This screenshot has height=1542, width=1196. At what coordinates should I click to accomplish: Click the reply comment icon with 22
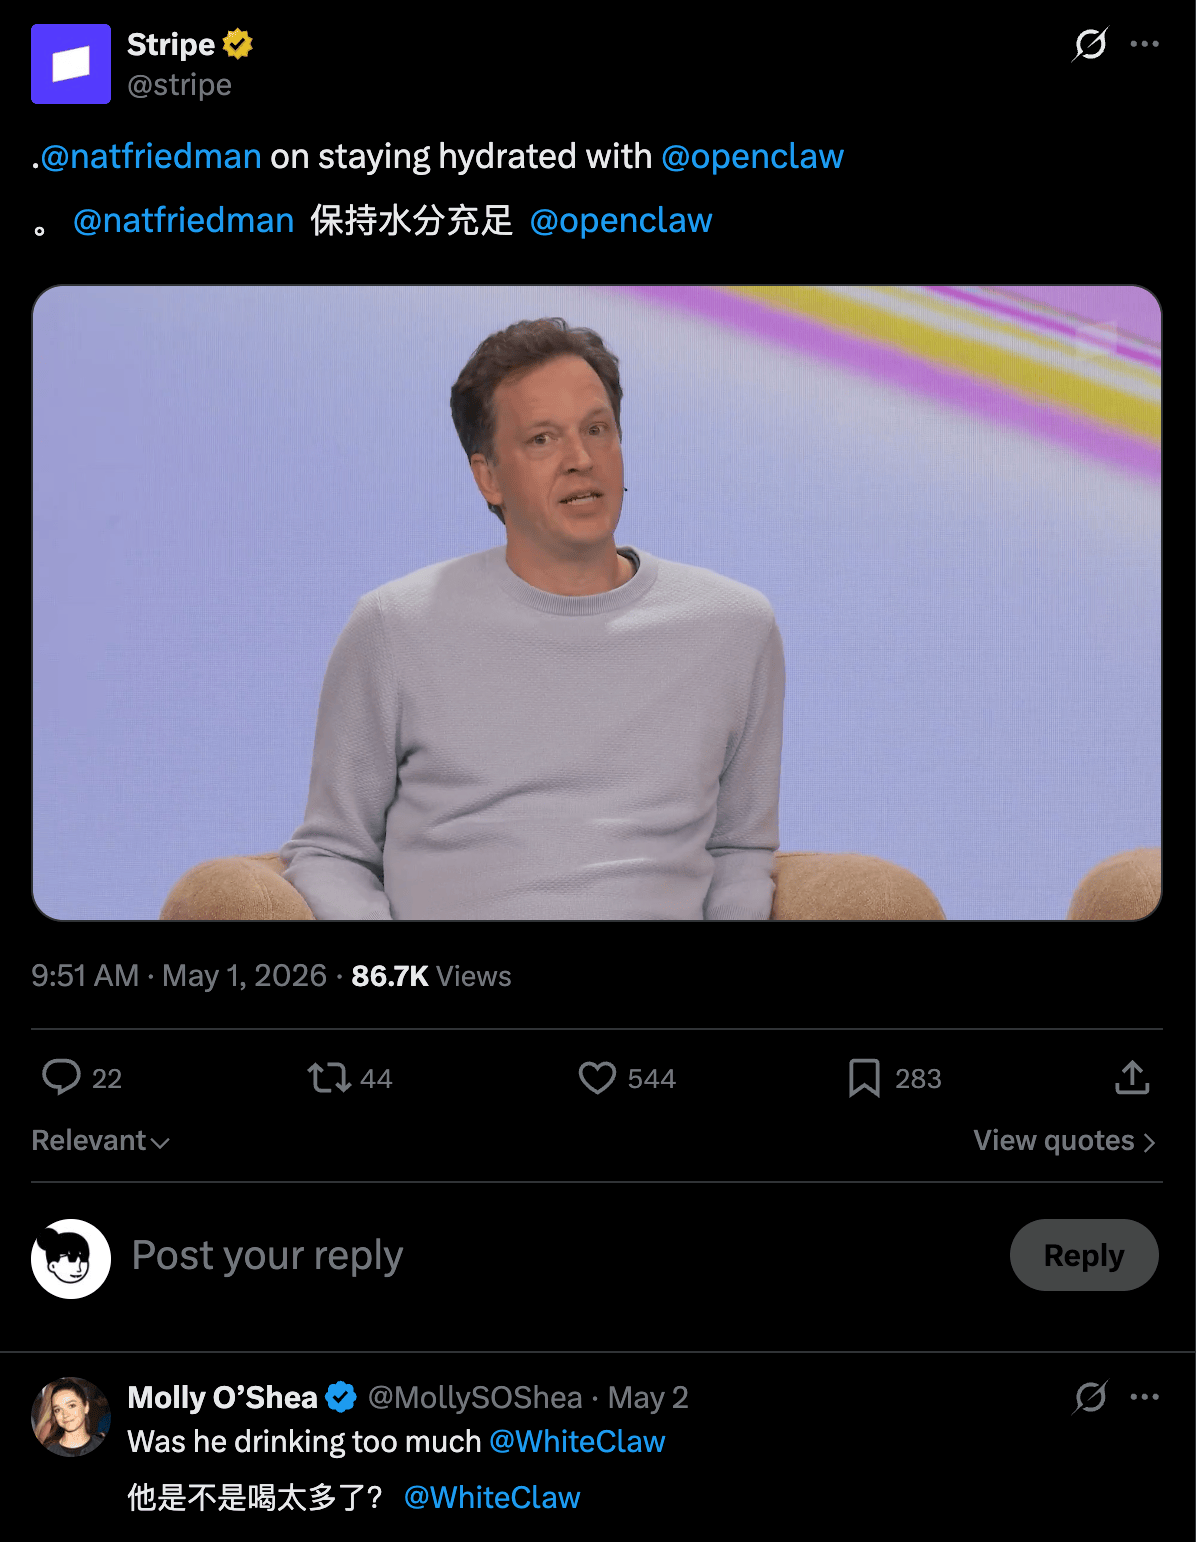point(61,1078)
